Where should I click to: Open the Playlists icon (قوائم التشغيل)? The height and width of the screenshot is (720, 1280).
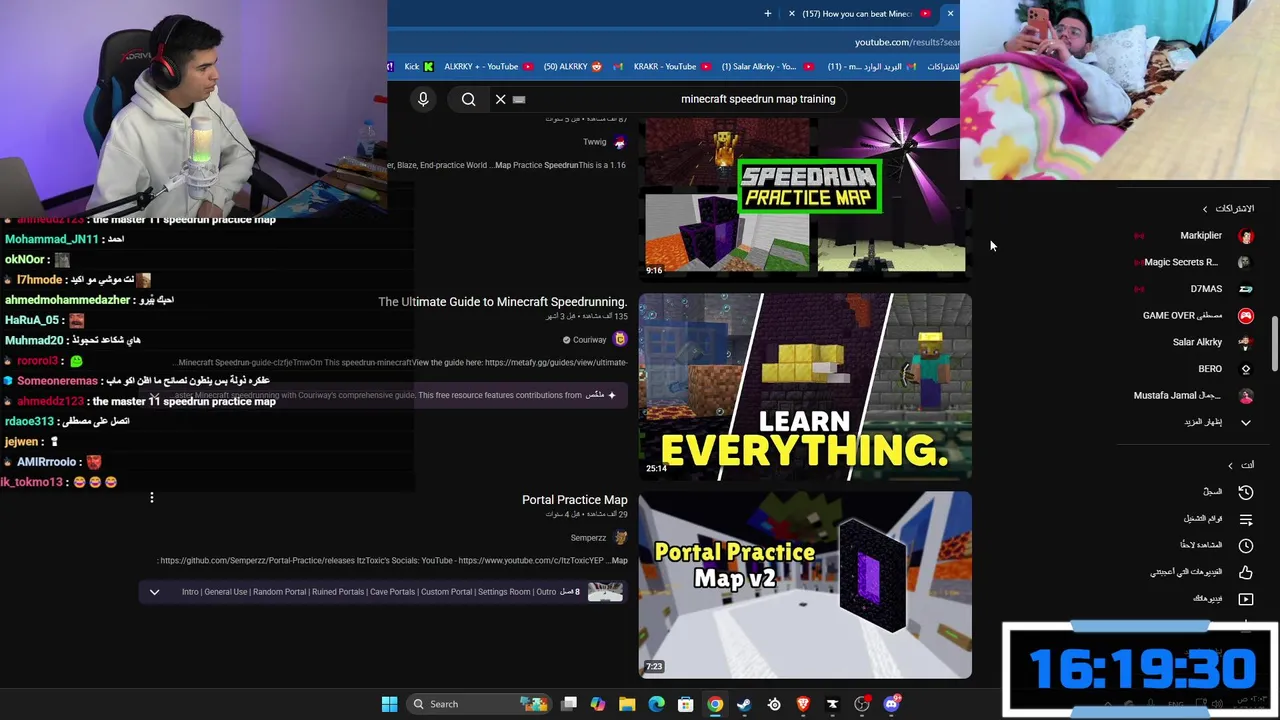(1246, 519)
